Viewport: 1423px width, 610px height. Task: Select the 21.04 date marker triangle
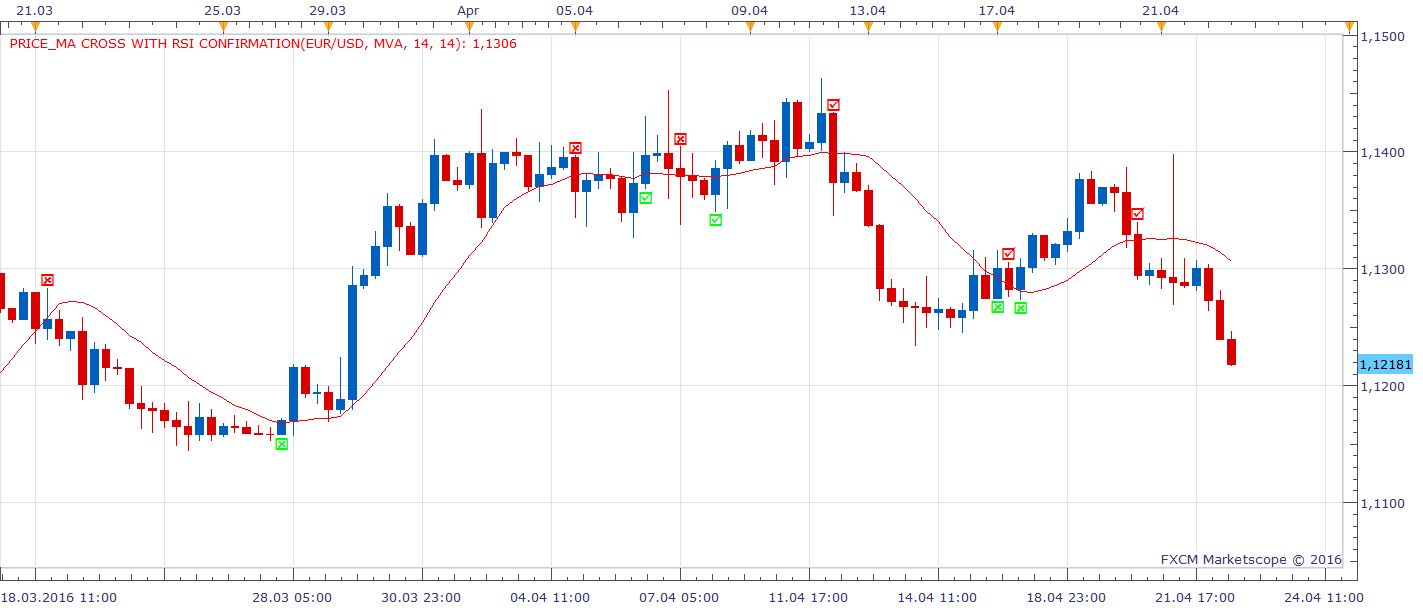pyautogui.click(x=1161, y=27)
